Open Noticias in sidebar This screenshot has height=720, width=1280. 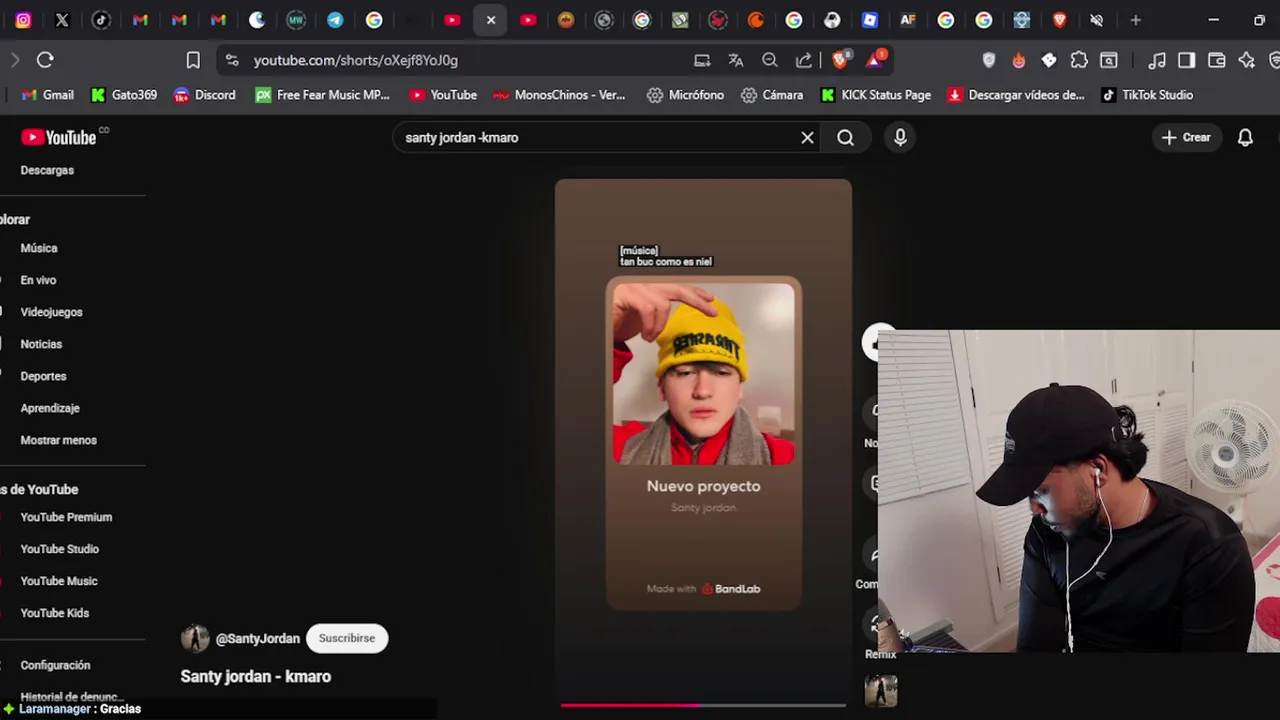pyautogui.click(x=41, y=344)
